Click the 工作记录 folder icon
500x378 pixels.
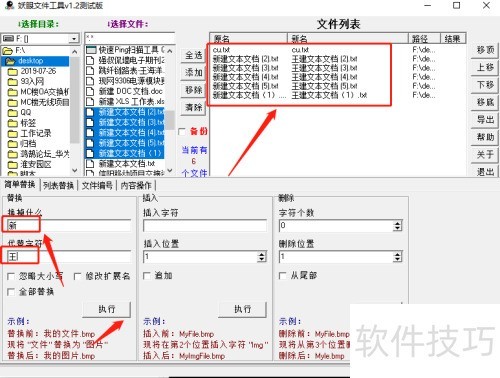[12, 133]
